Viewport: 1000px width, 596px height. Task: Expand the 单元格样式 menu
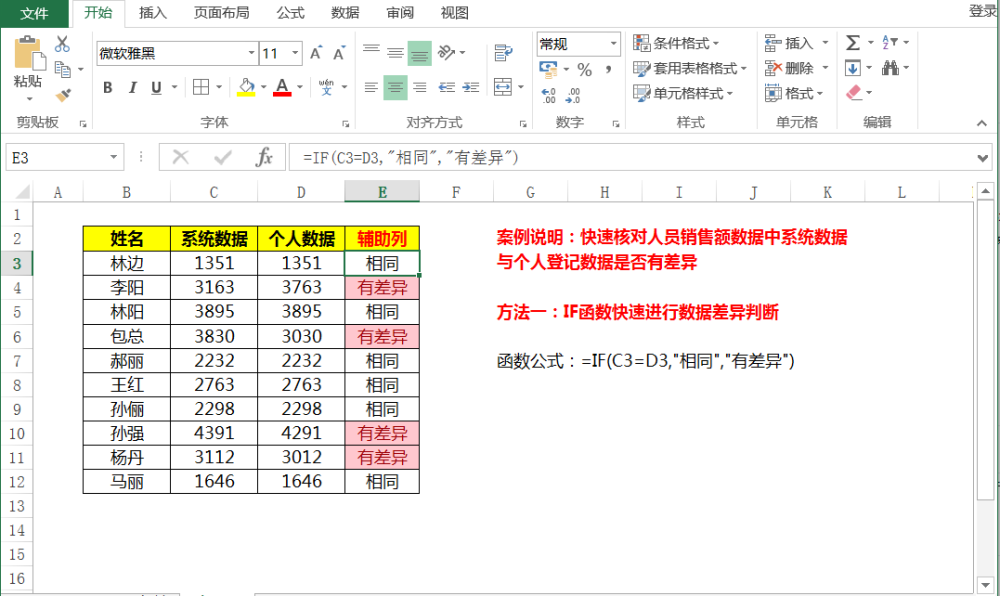tap(683, 93)
